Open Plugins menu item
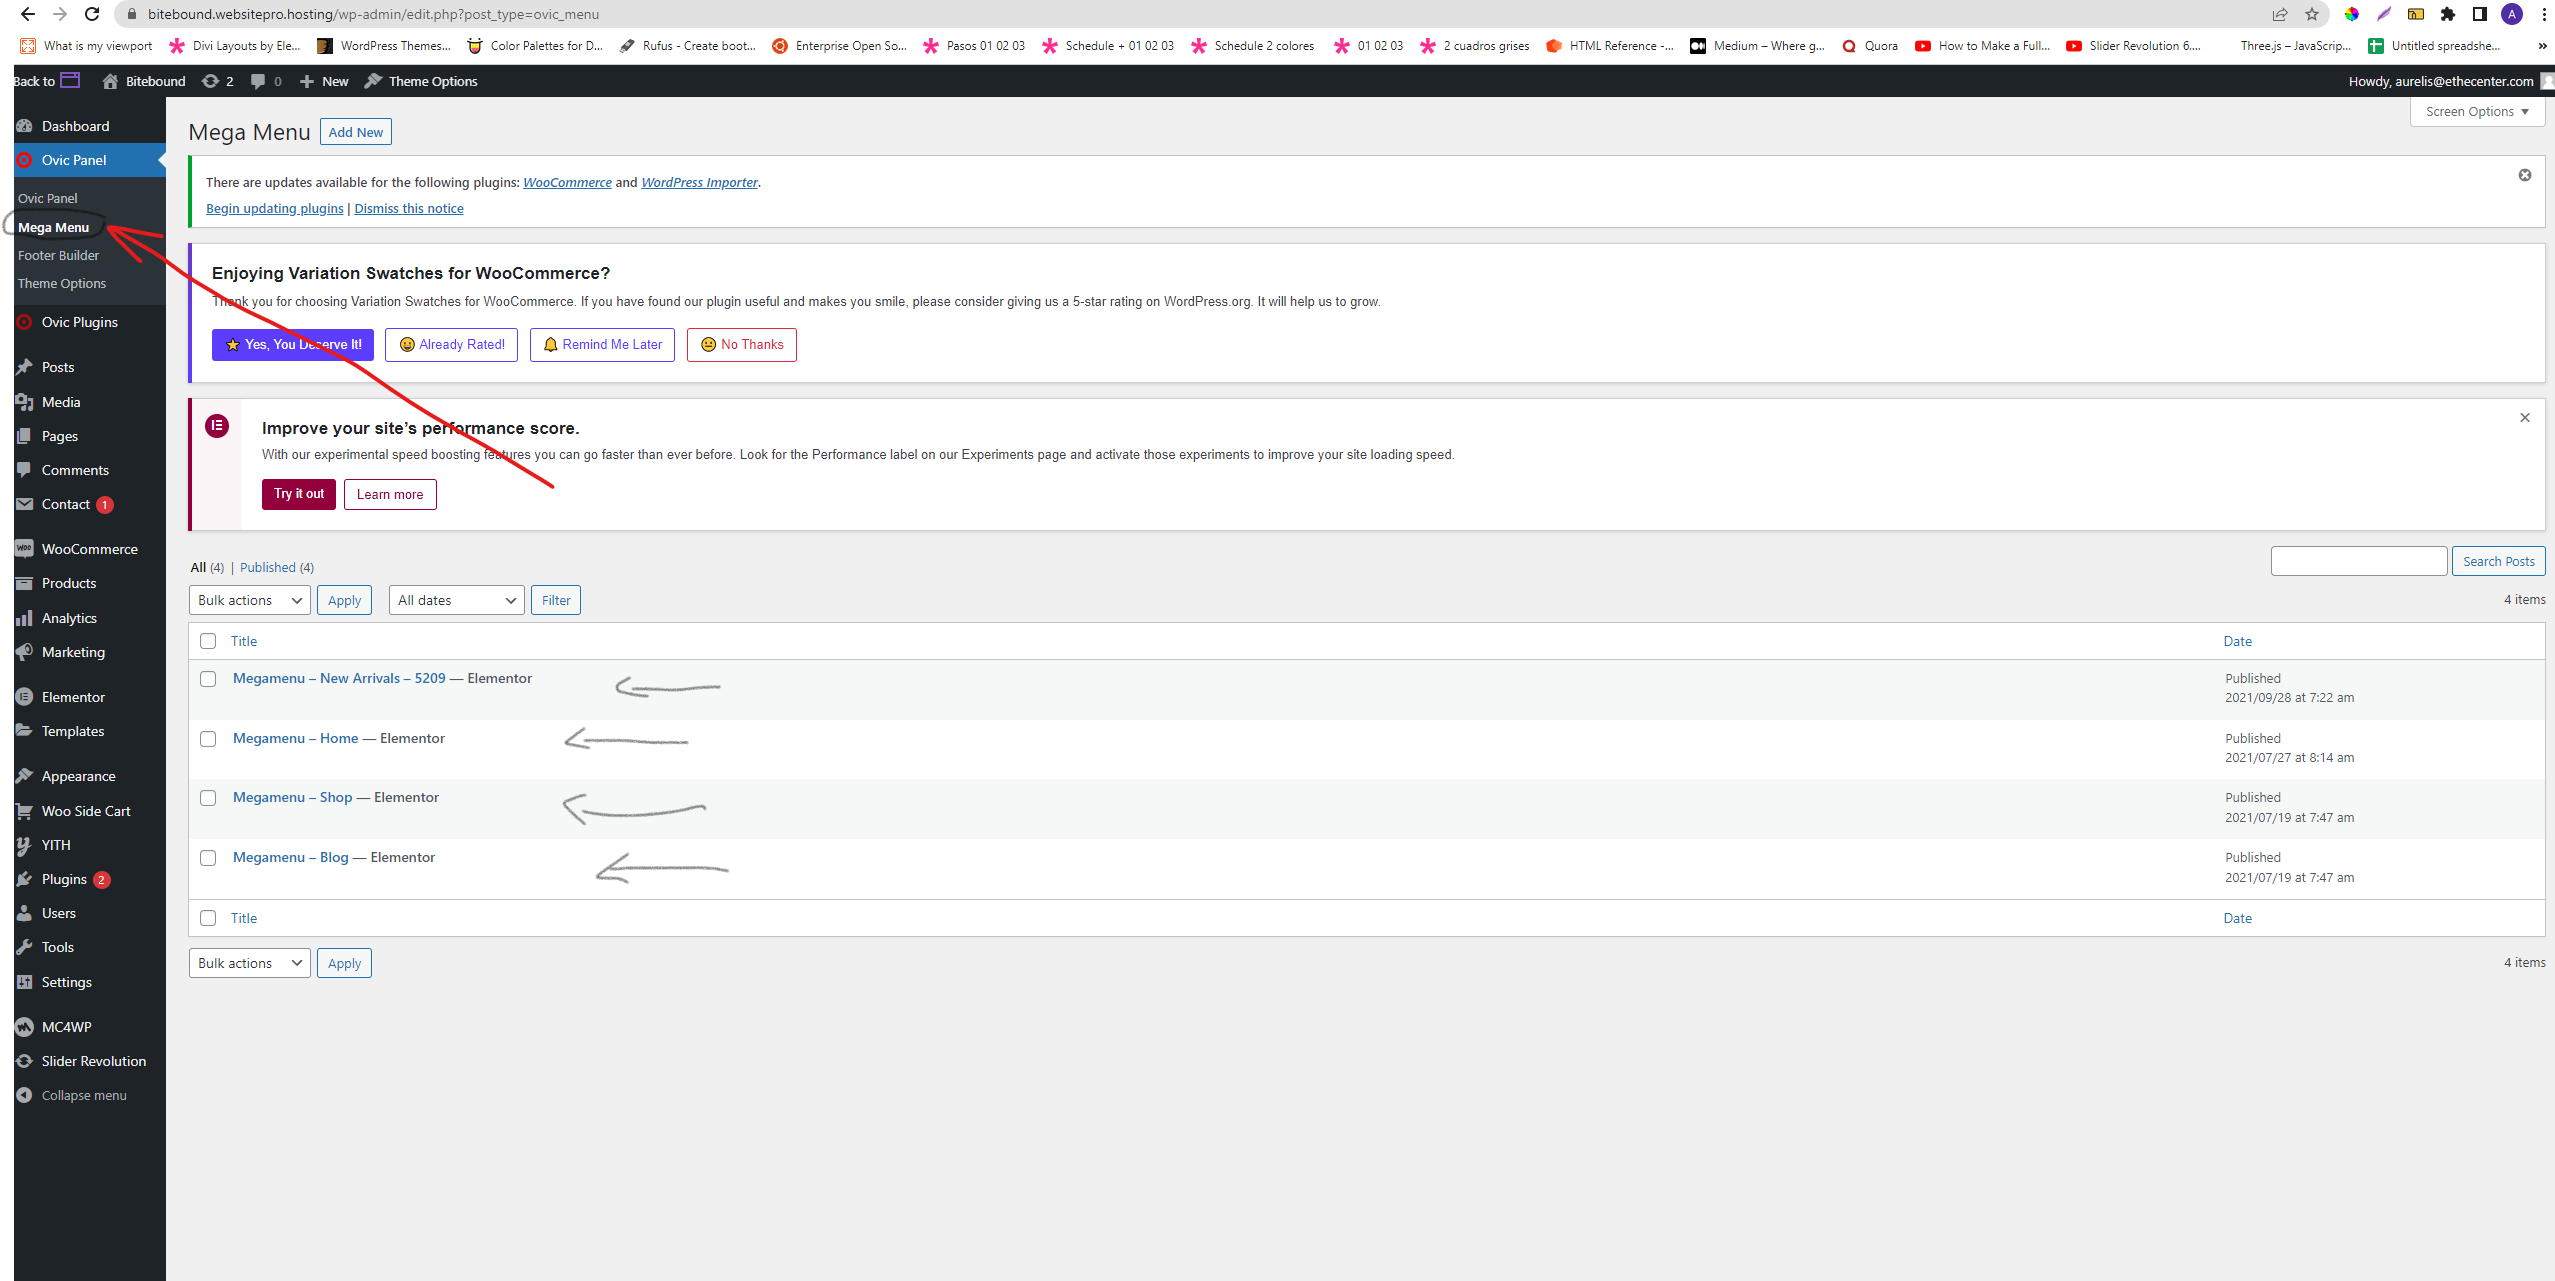Viewport: 2555px width, 1281px height. coord(64,879)
